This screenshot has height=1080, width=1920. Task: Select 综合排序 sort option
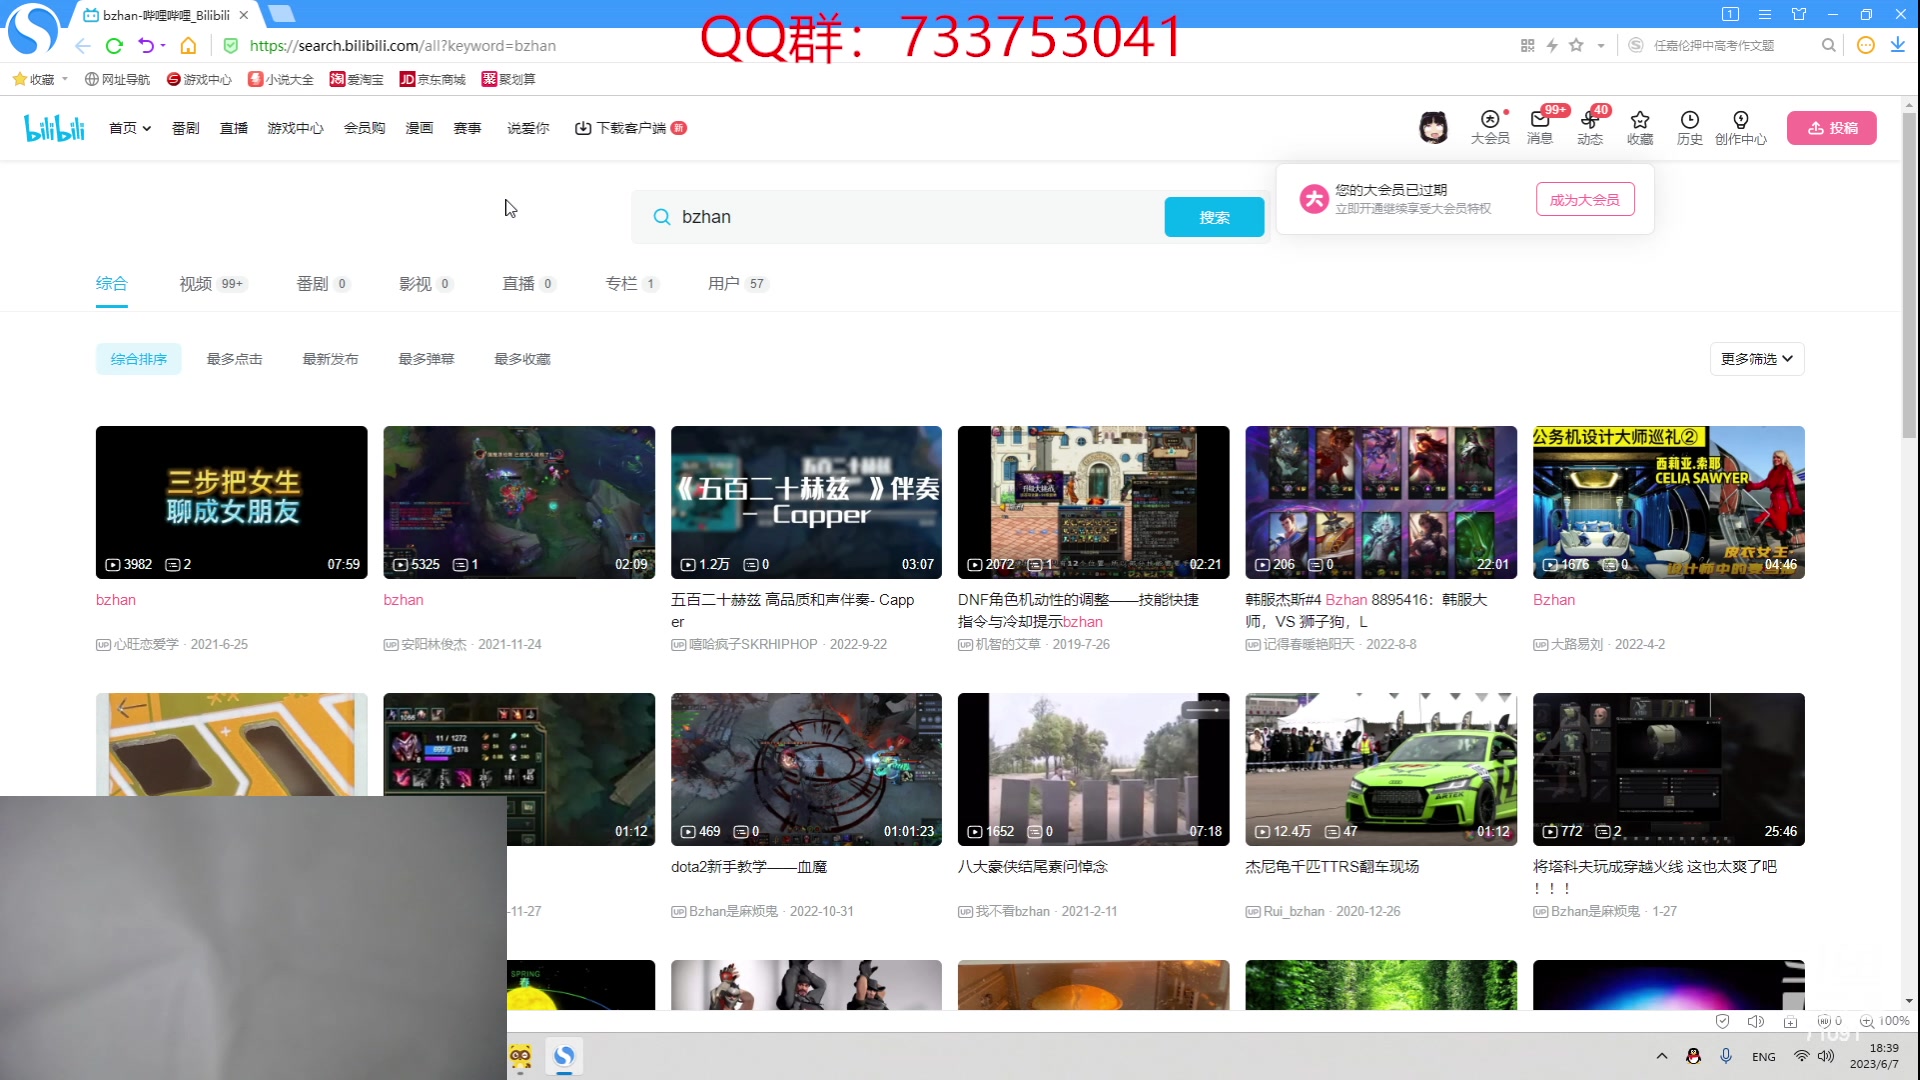tap(139, 359)
